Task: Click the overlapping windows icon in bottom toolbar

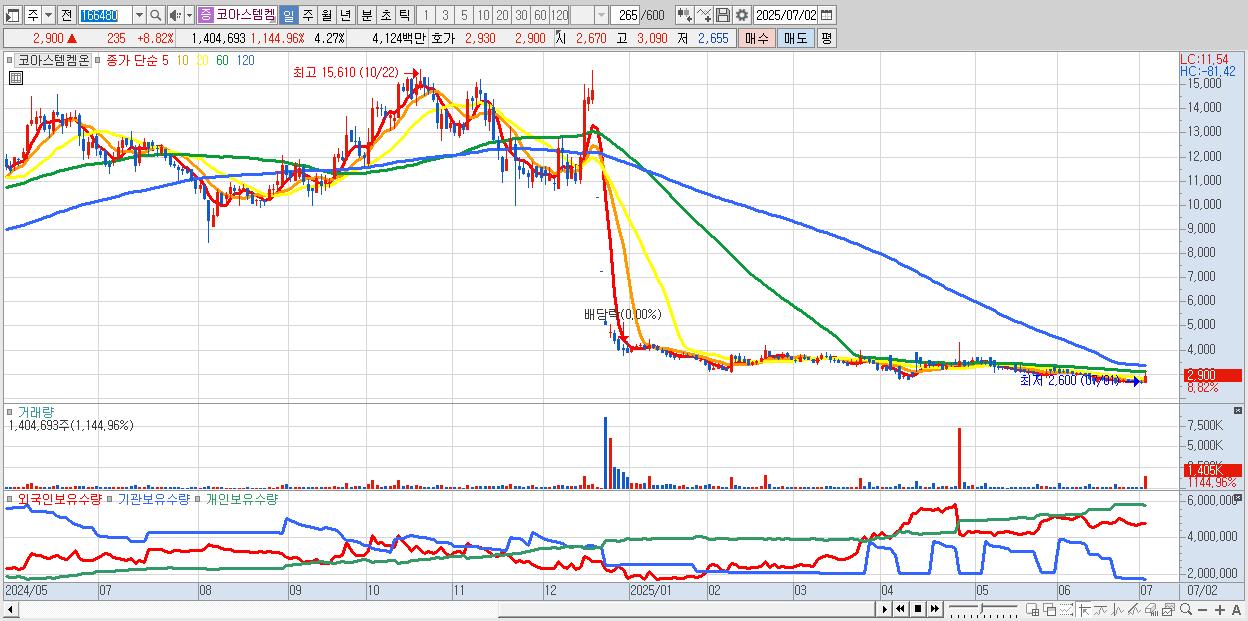Action: point(1049,610)
